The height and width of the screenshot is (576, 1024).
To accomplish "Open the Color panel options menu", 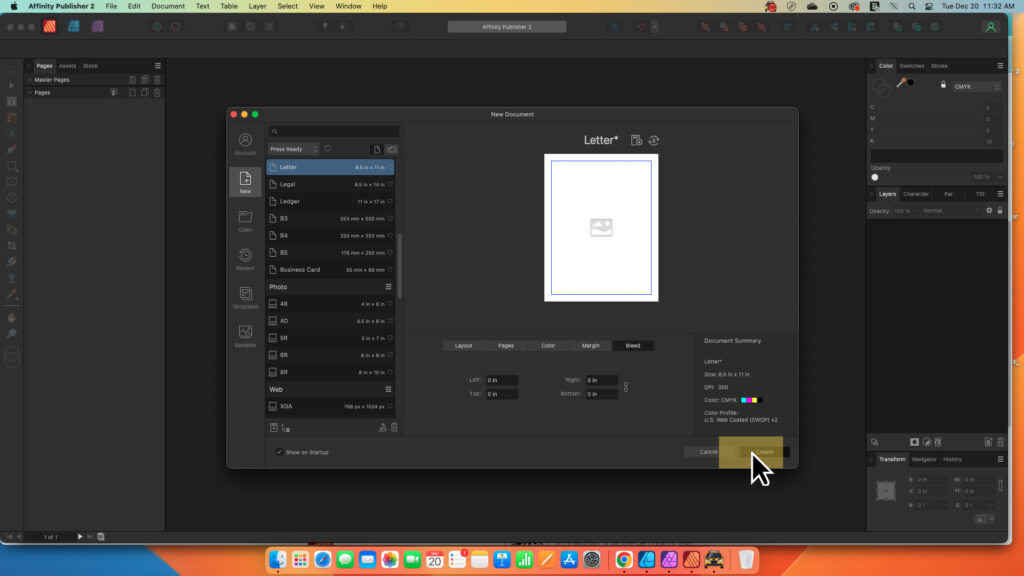I will [x=1000, y=66].
